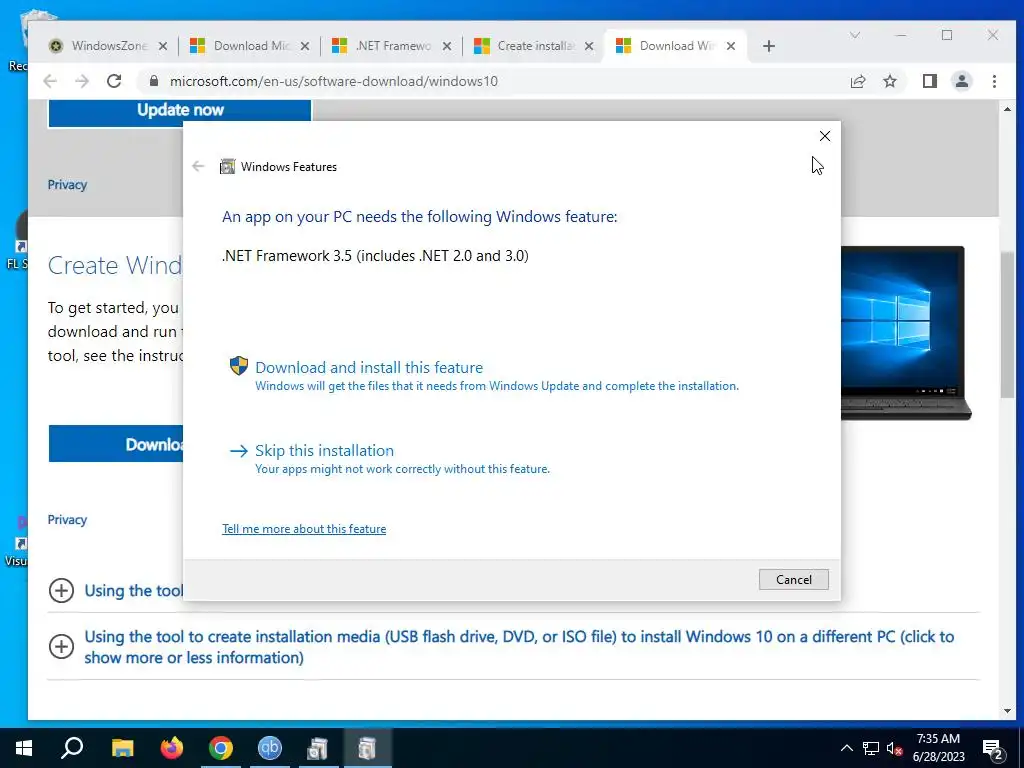The width and height of the screenshot is (1024, 768).
Task: Bookmark this page with star icon
Action: coord(889,81)
